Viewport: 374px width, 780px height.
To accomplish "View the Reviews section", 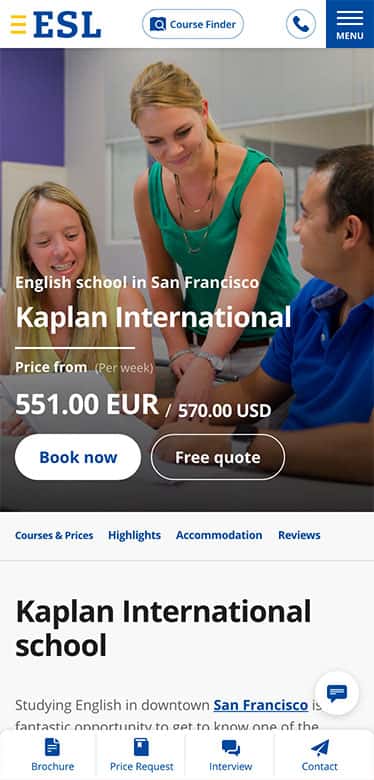I will pos(299,535).
